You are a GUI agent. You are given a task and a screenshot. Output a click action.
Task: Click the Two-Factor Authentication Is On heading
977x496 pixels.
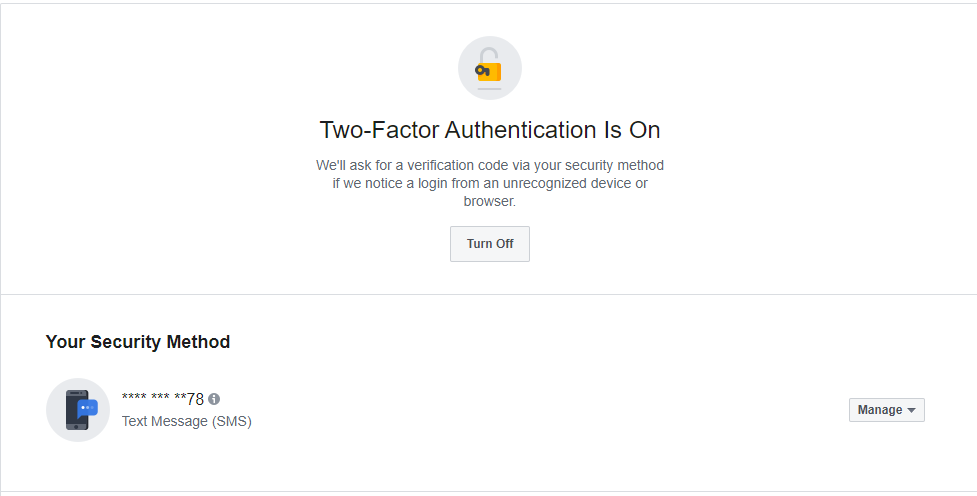[489, 130]
